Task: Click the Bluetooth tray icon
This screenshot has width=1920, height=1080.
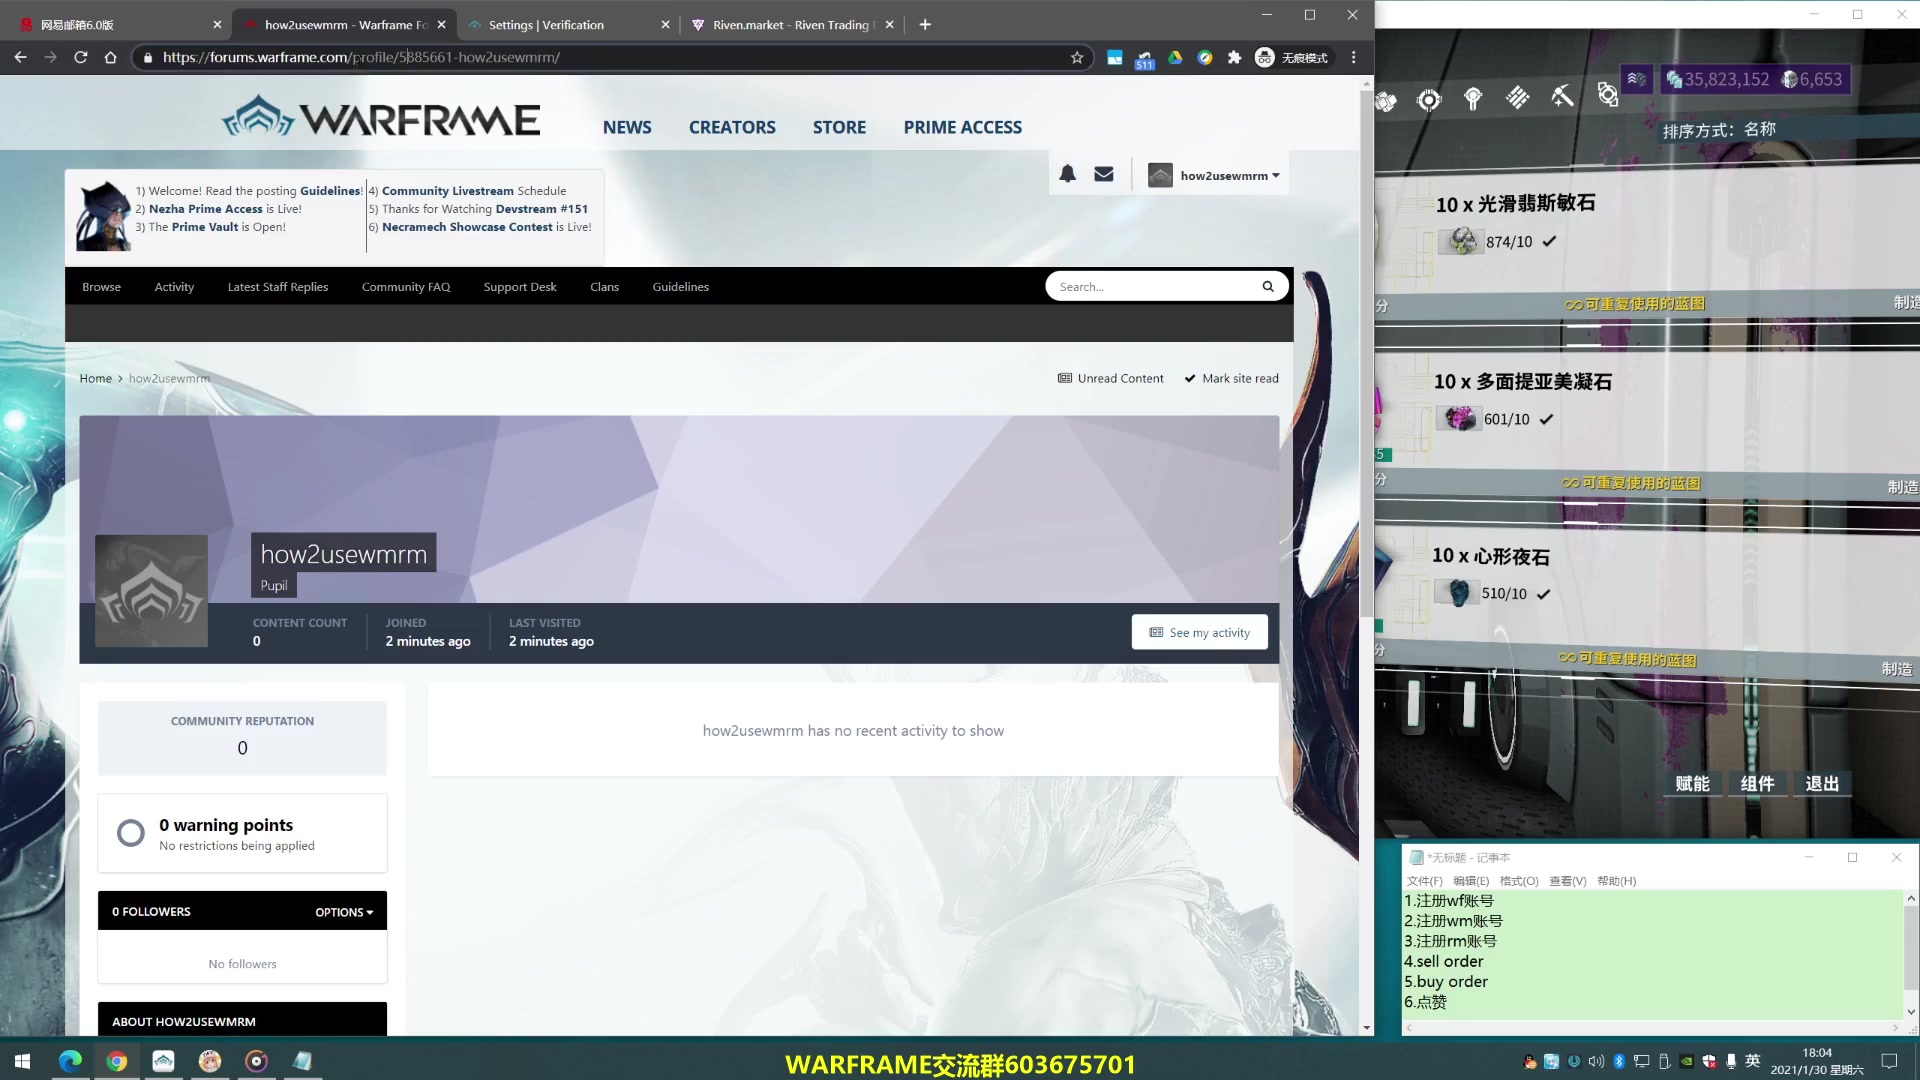Action: (x=1619, y=1061)
